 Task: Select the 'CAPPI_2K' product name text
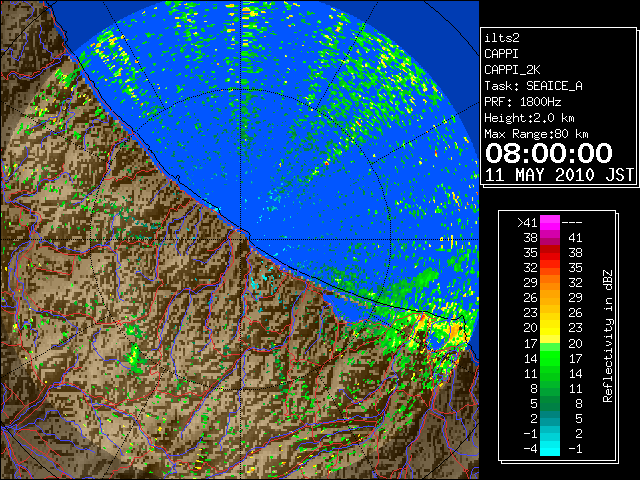point(512,70)
